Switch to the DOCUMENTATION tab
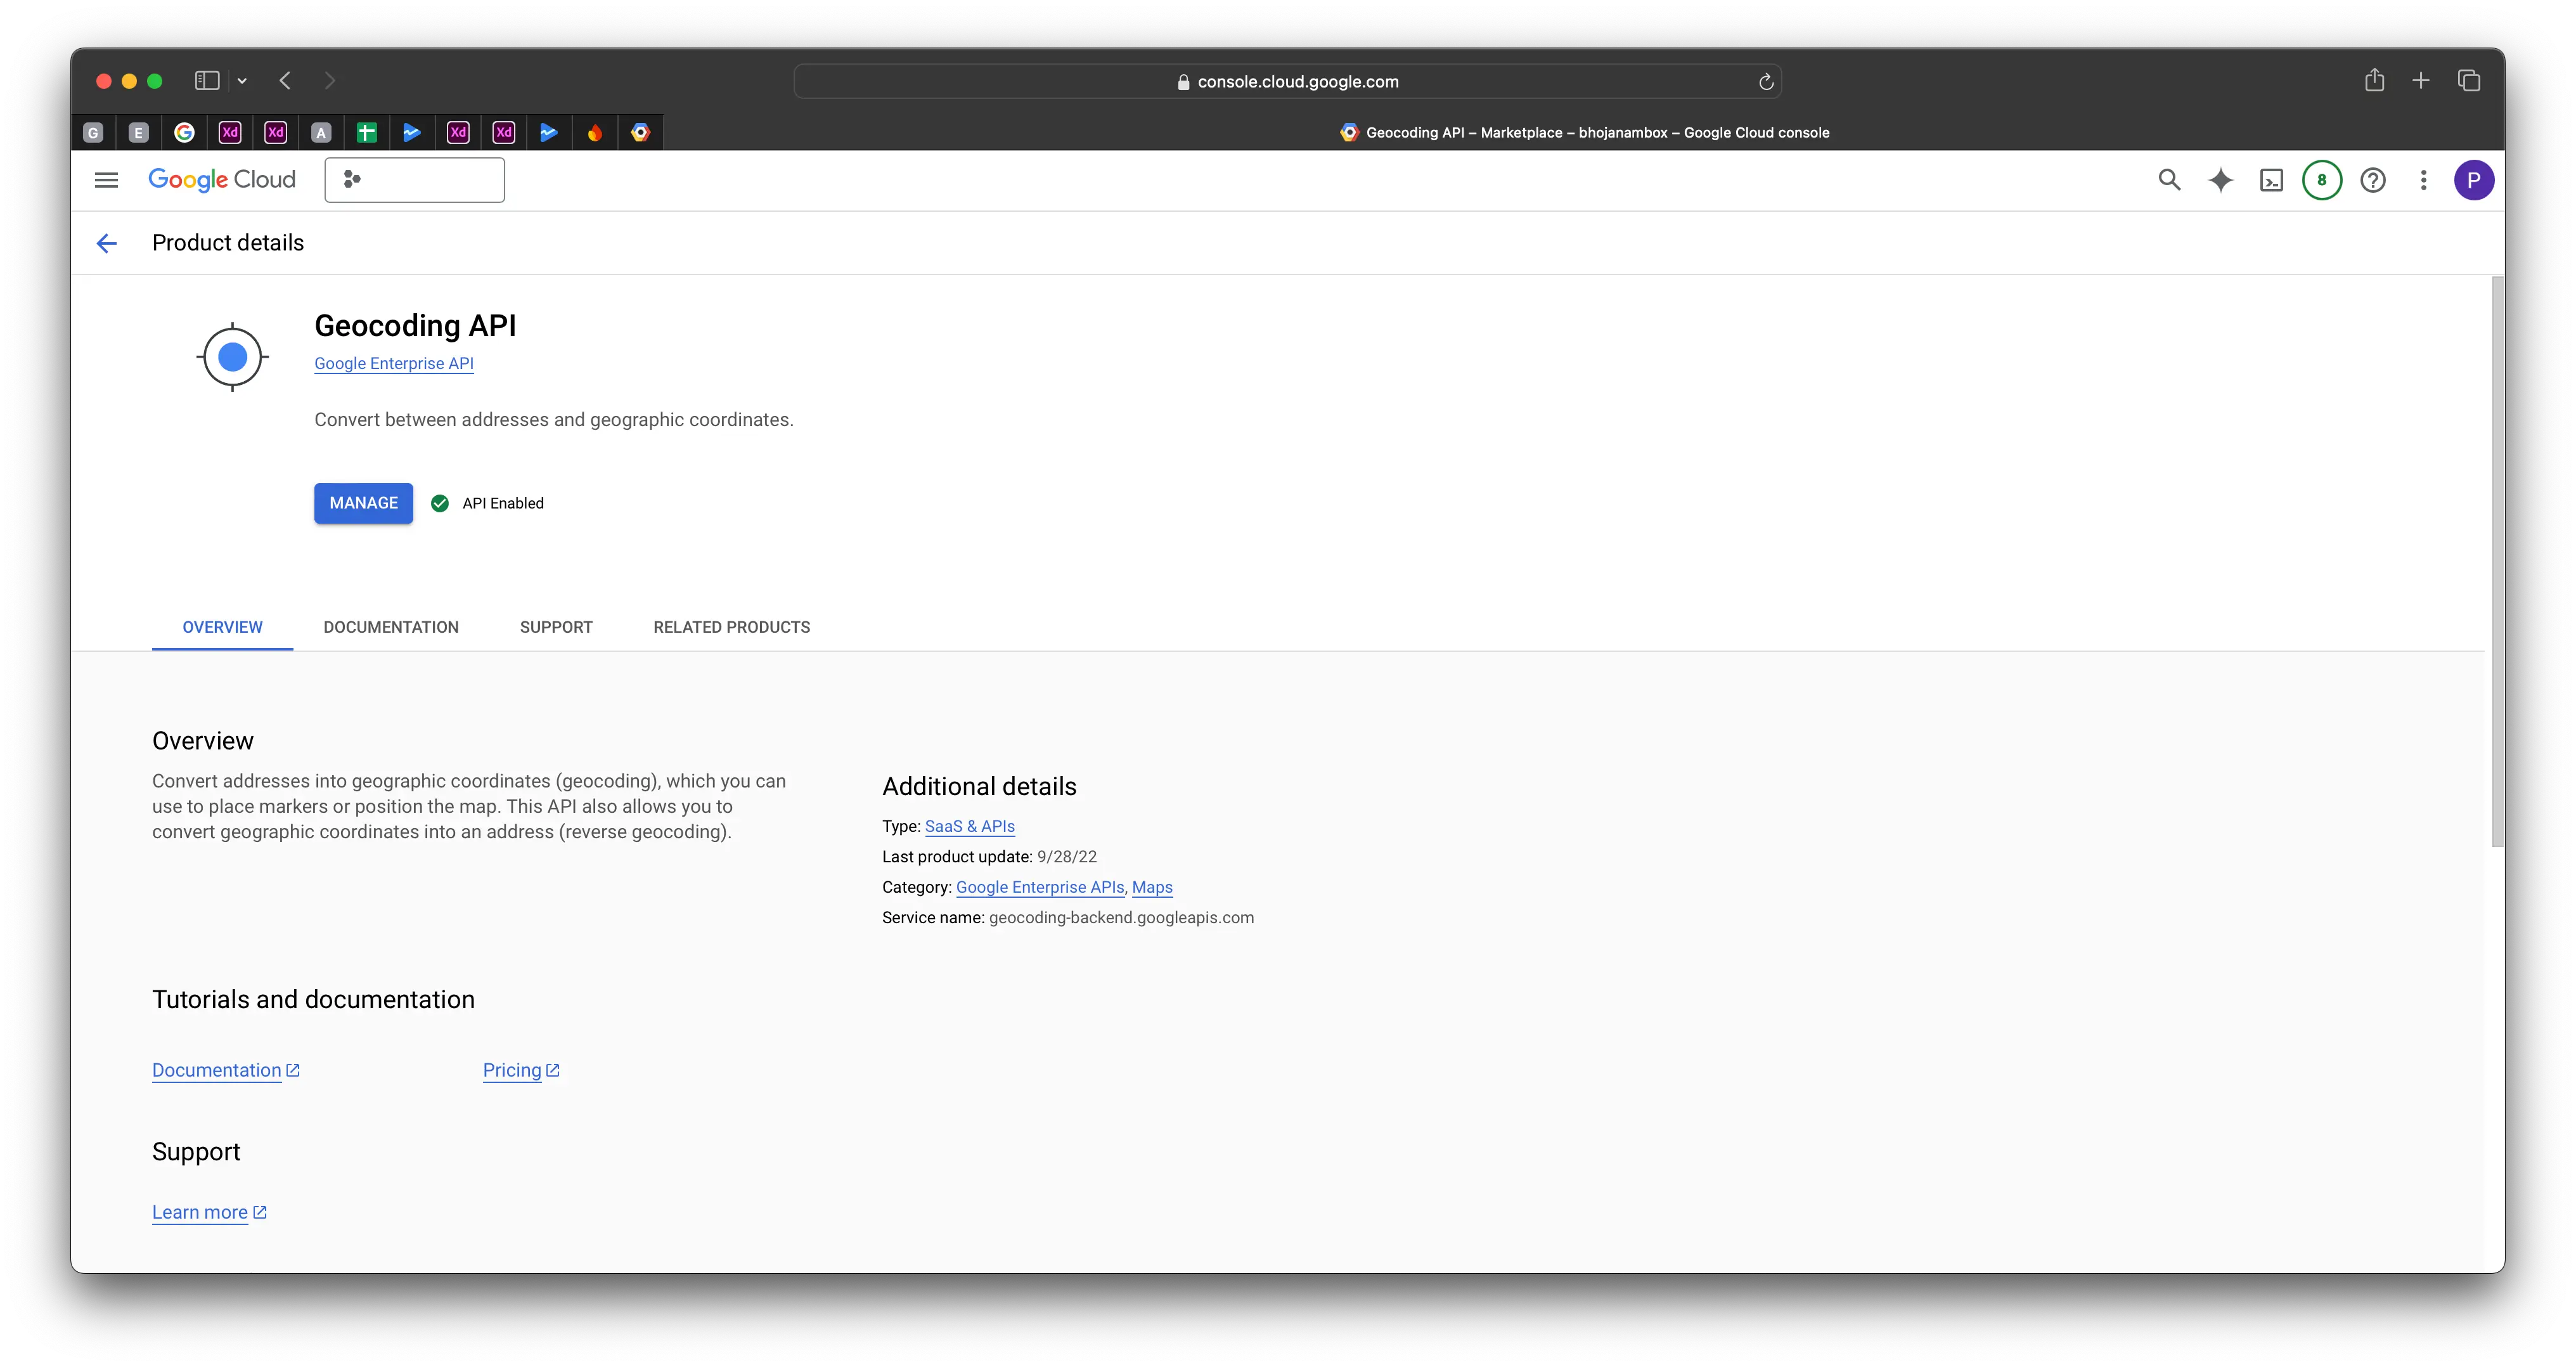 [391, 627]
